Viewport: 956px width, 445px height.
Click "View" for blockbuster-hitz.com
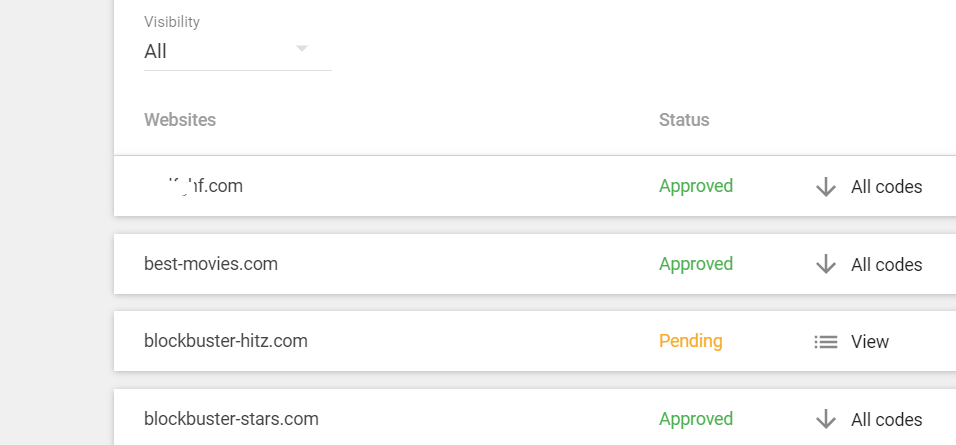tap(869, 342)
